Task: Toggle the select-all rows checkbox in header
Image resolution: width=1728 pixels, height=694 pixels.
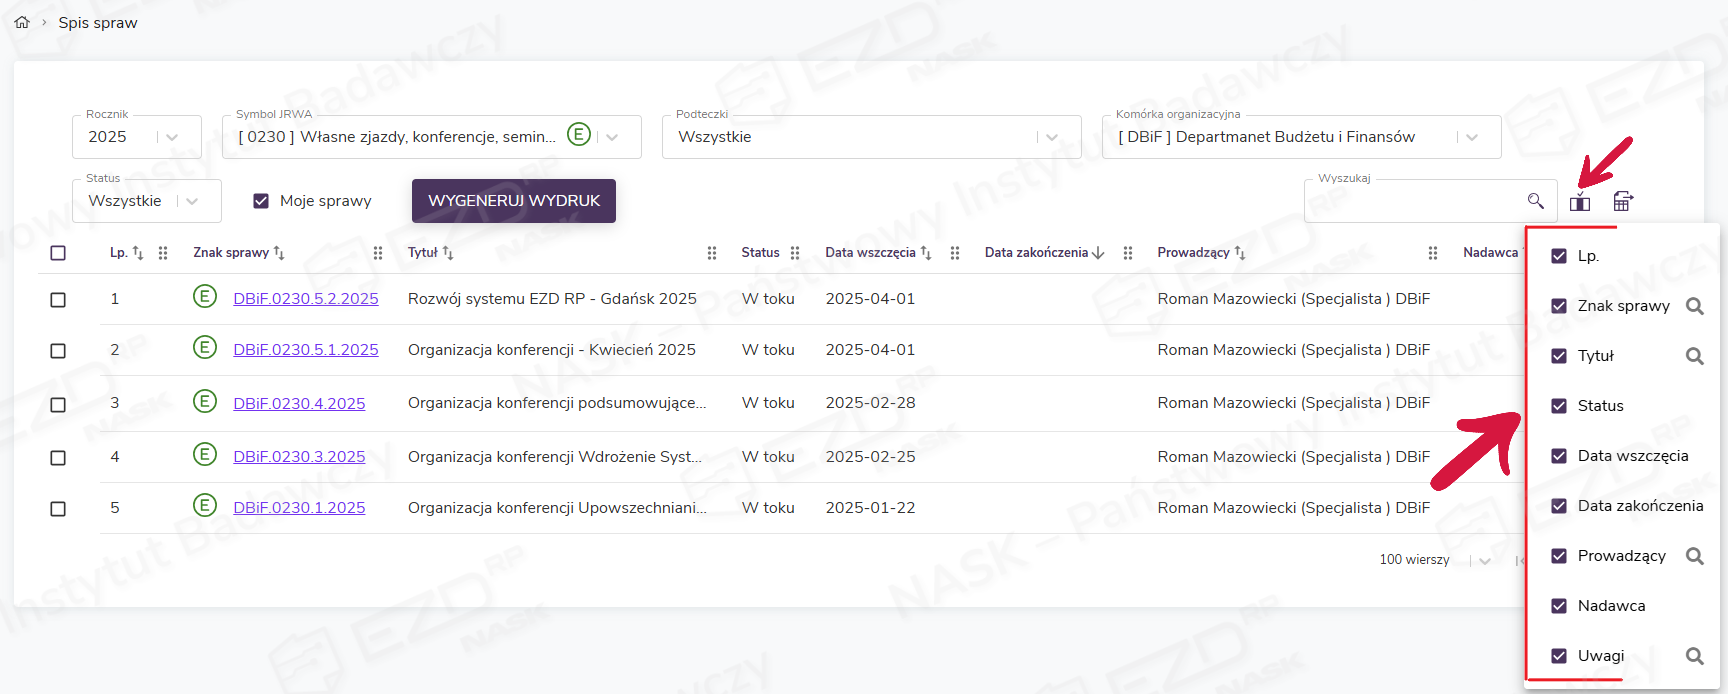Action: 58,253
